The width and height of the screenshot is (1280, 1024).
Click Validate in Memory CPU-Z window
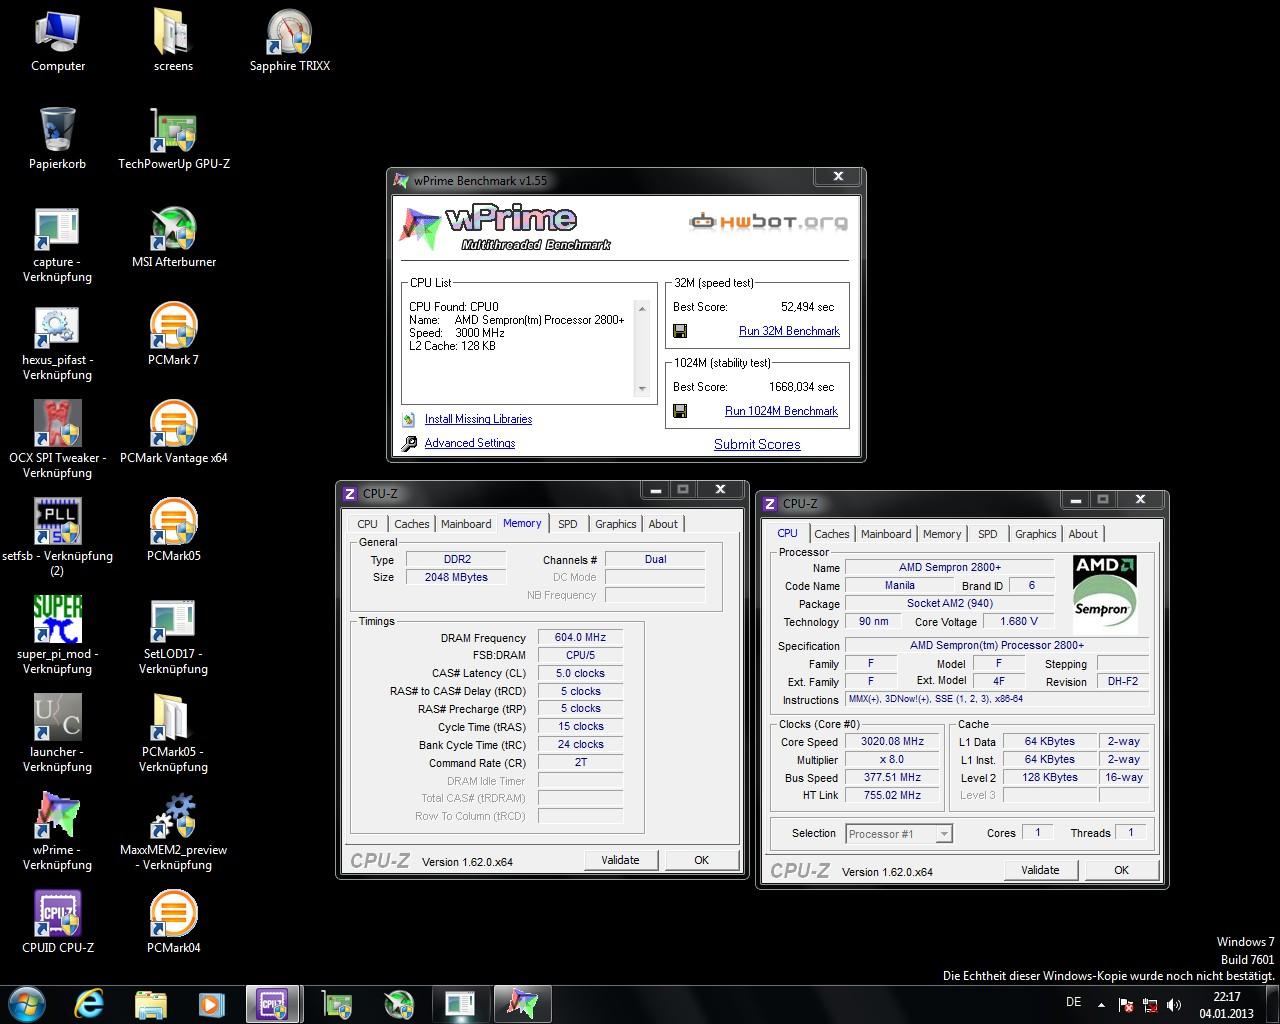point(620,860)
